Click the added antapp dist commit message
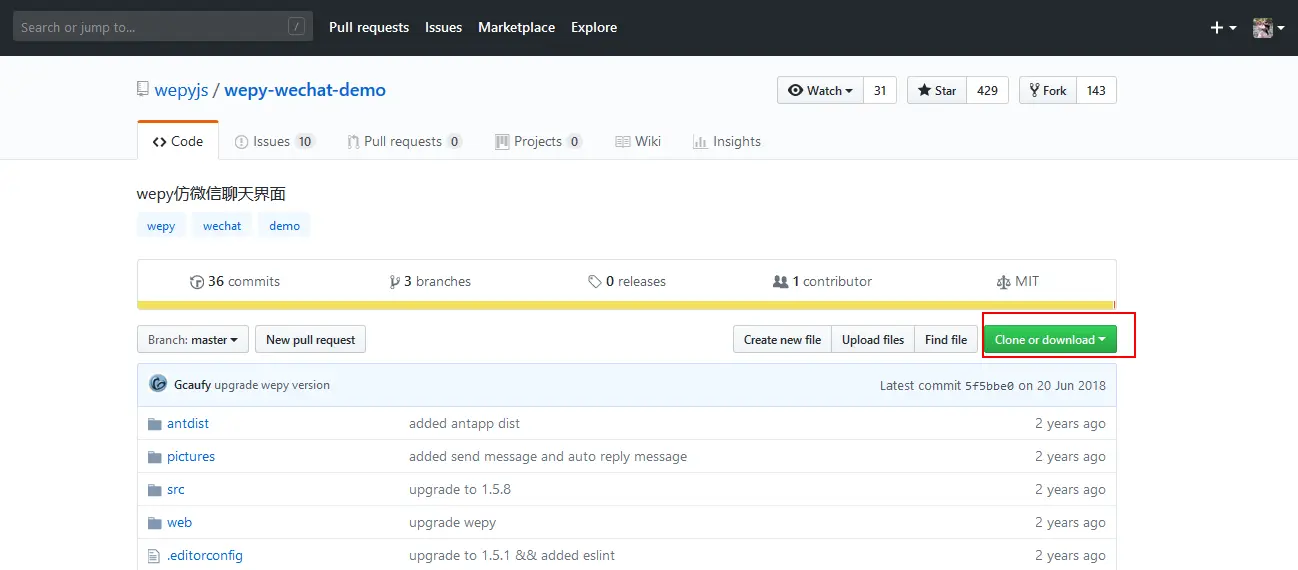Screen dimensions: 1298x570 [464, 424]
